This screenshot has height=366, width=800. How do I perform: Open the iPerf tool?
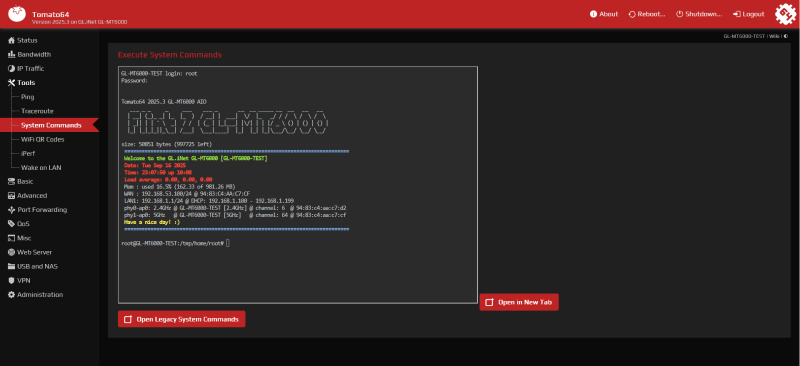point(28,153)
